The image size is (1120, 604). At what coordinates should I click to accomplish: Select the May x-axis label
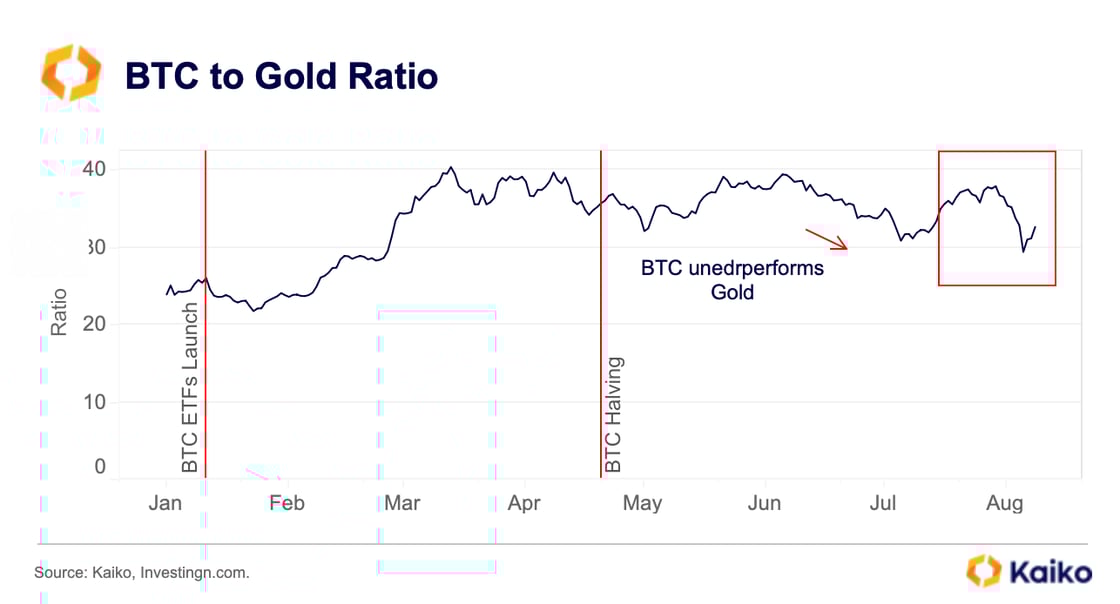coord(642,502)
